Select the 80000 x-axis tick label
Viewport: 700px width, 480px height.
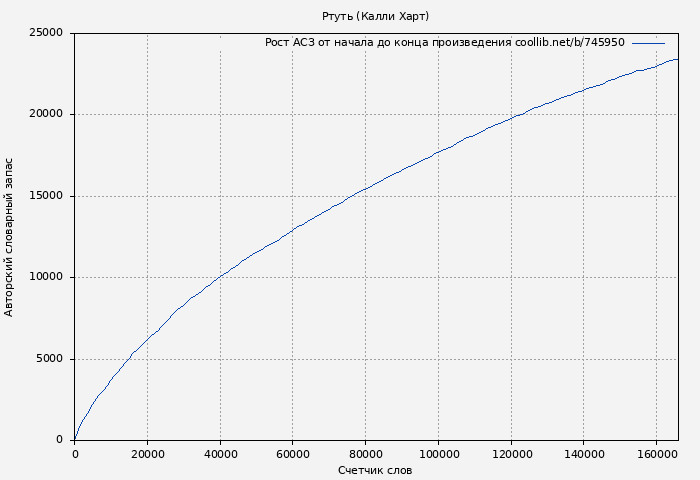365,454
